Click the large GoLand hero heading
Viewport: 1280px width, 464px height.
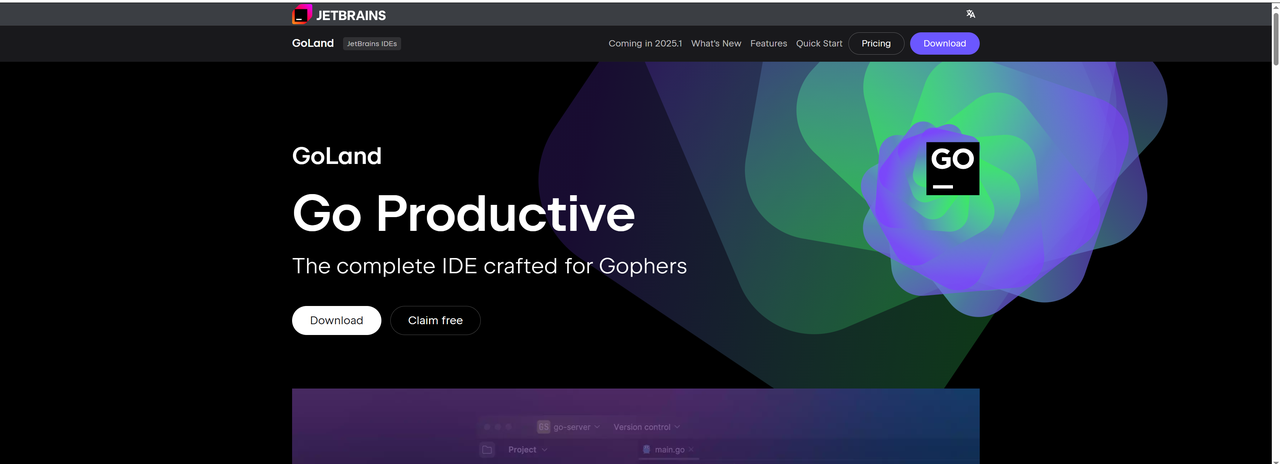point(336,156)
